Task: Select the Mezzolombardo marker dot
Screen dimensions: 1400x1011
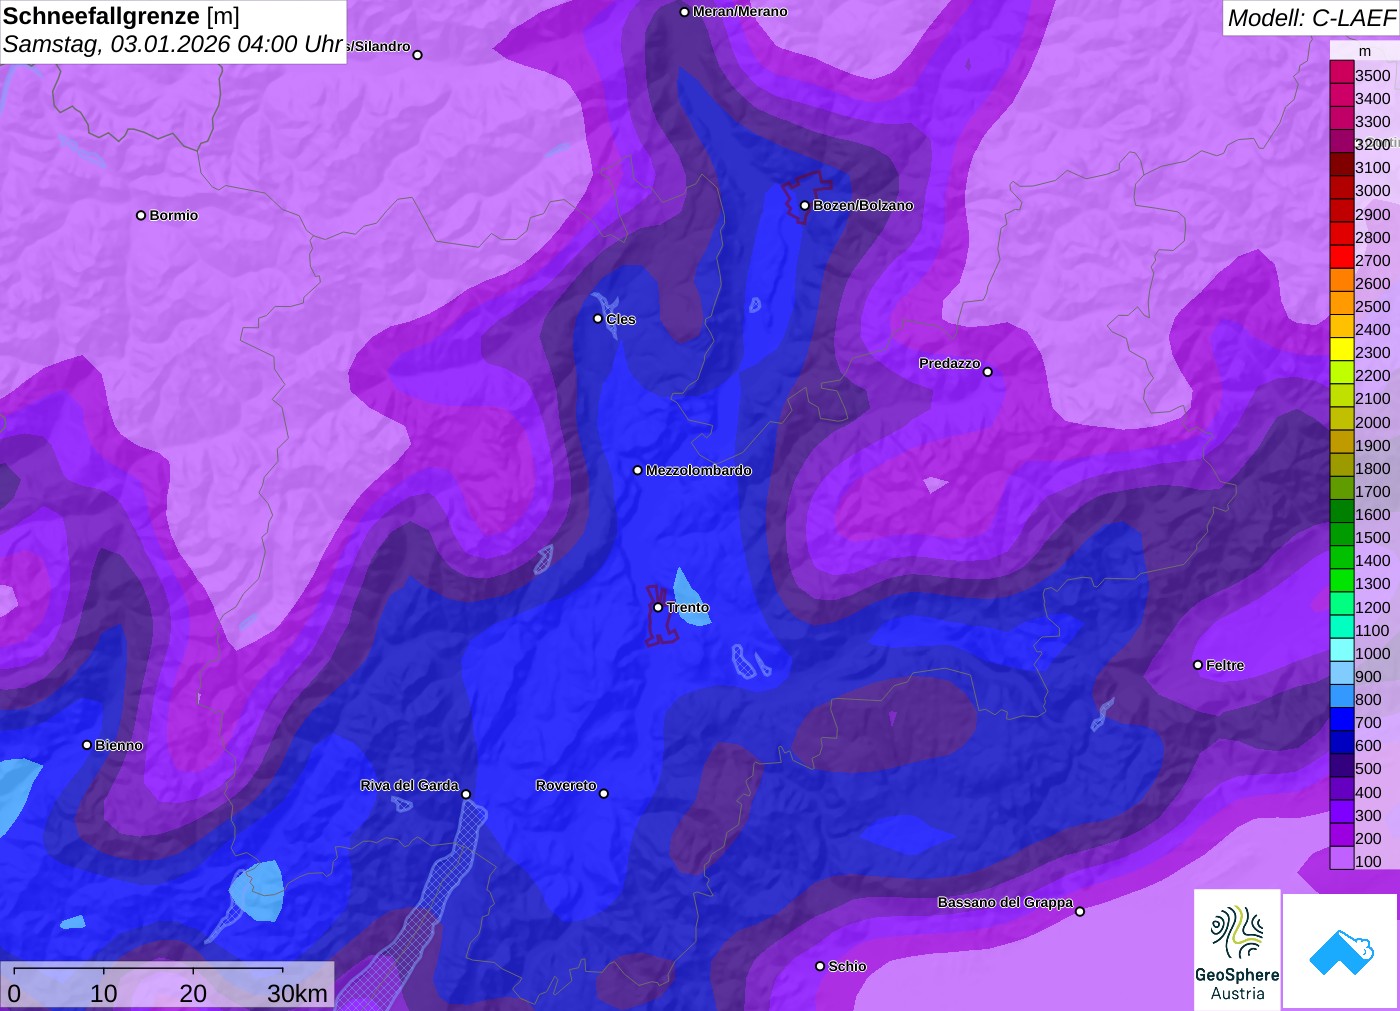Action: (638, 470)
